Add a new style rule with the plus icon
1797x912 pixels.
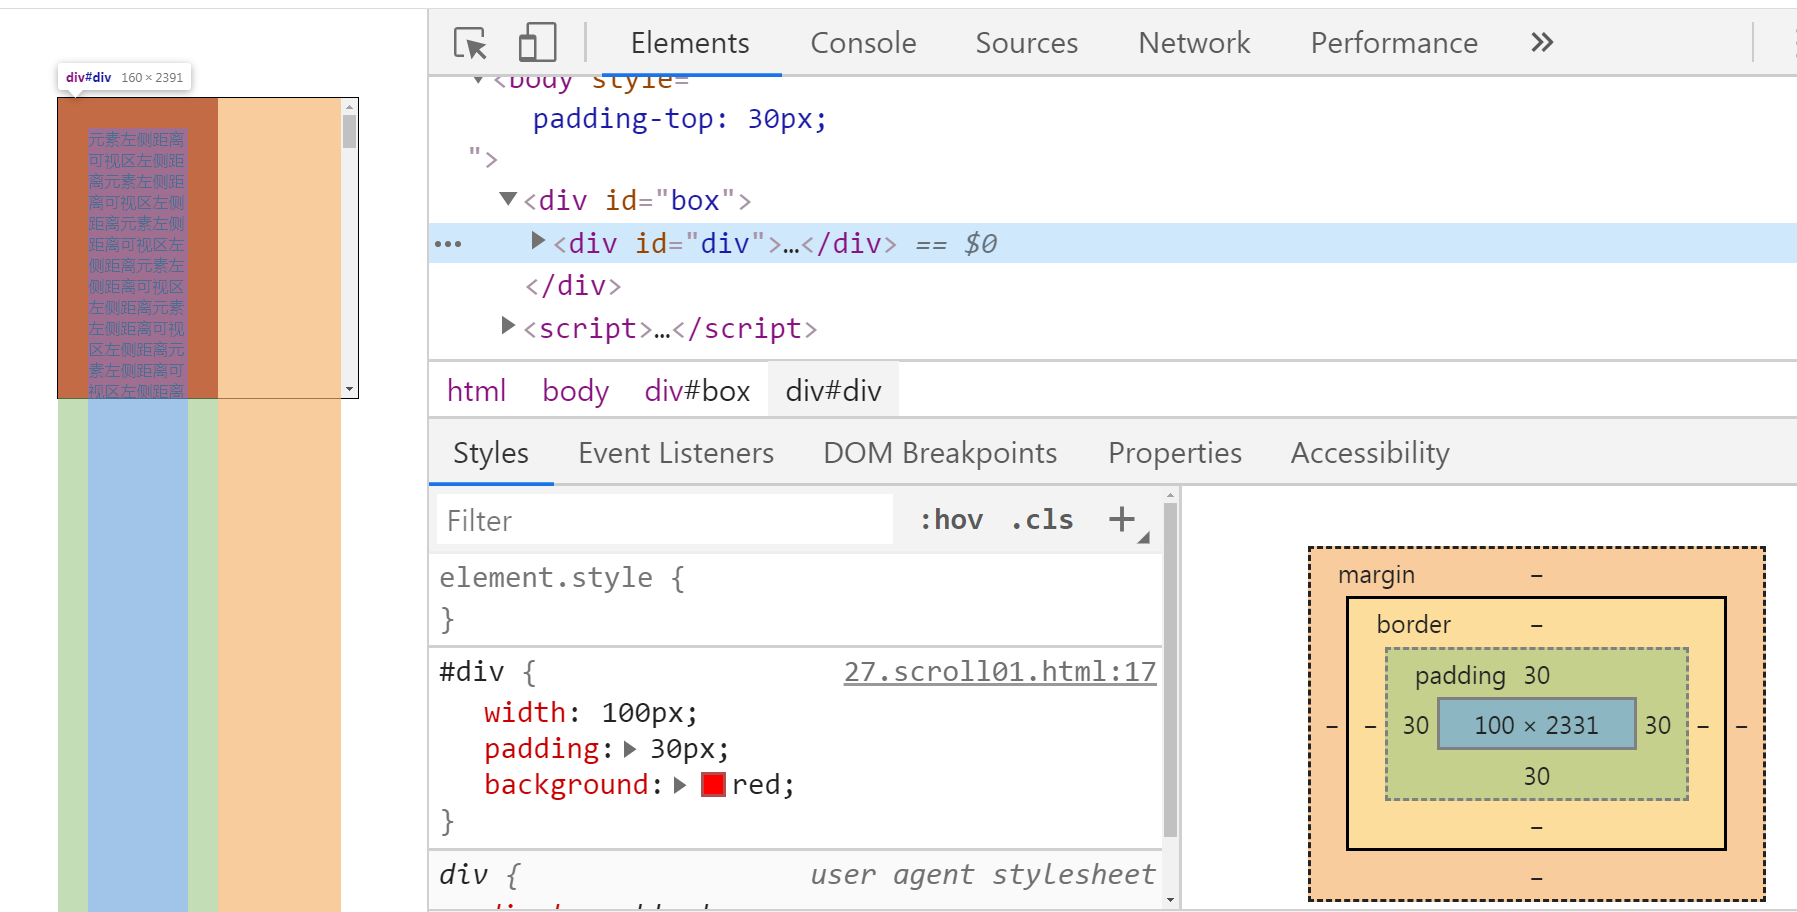click(1122, 519)
